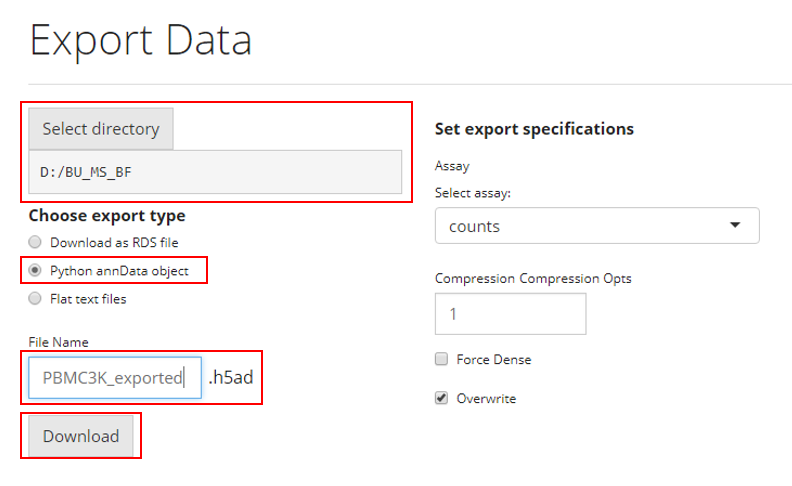Screen dimensions: 792x486
Task: Click the D:/BU_MS_BF directory path box
Action: 215,173
